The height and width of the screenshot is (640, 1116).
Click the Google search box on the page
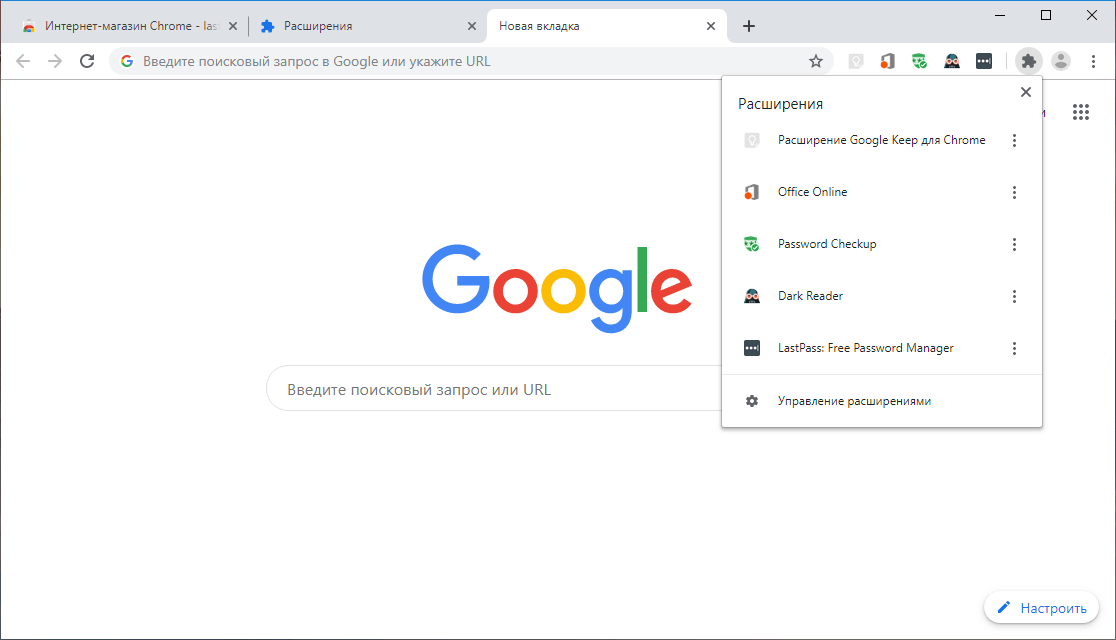(495, 389)
